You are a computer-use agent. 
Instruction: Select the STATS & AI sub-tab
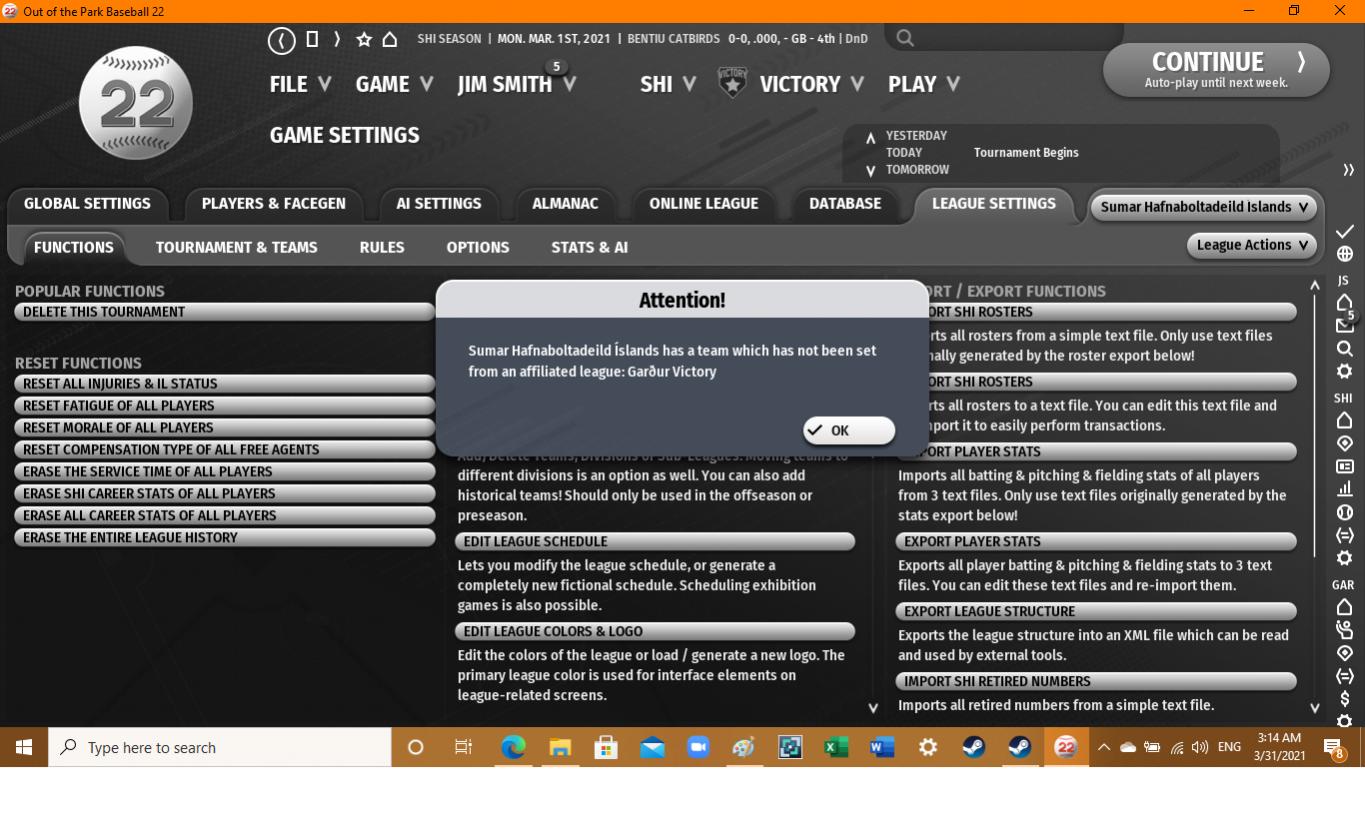590,248
